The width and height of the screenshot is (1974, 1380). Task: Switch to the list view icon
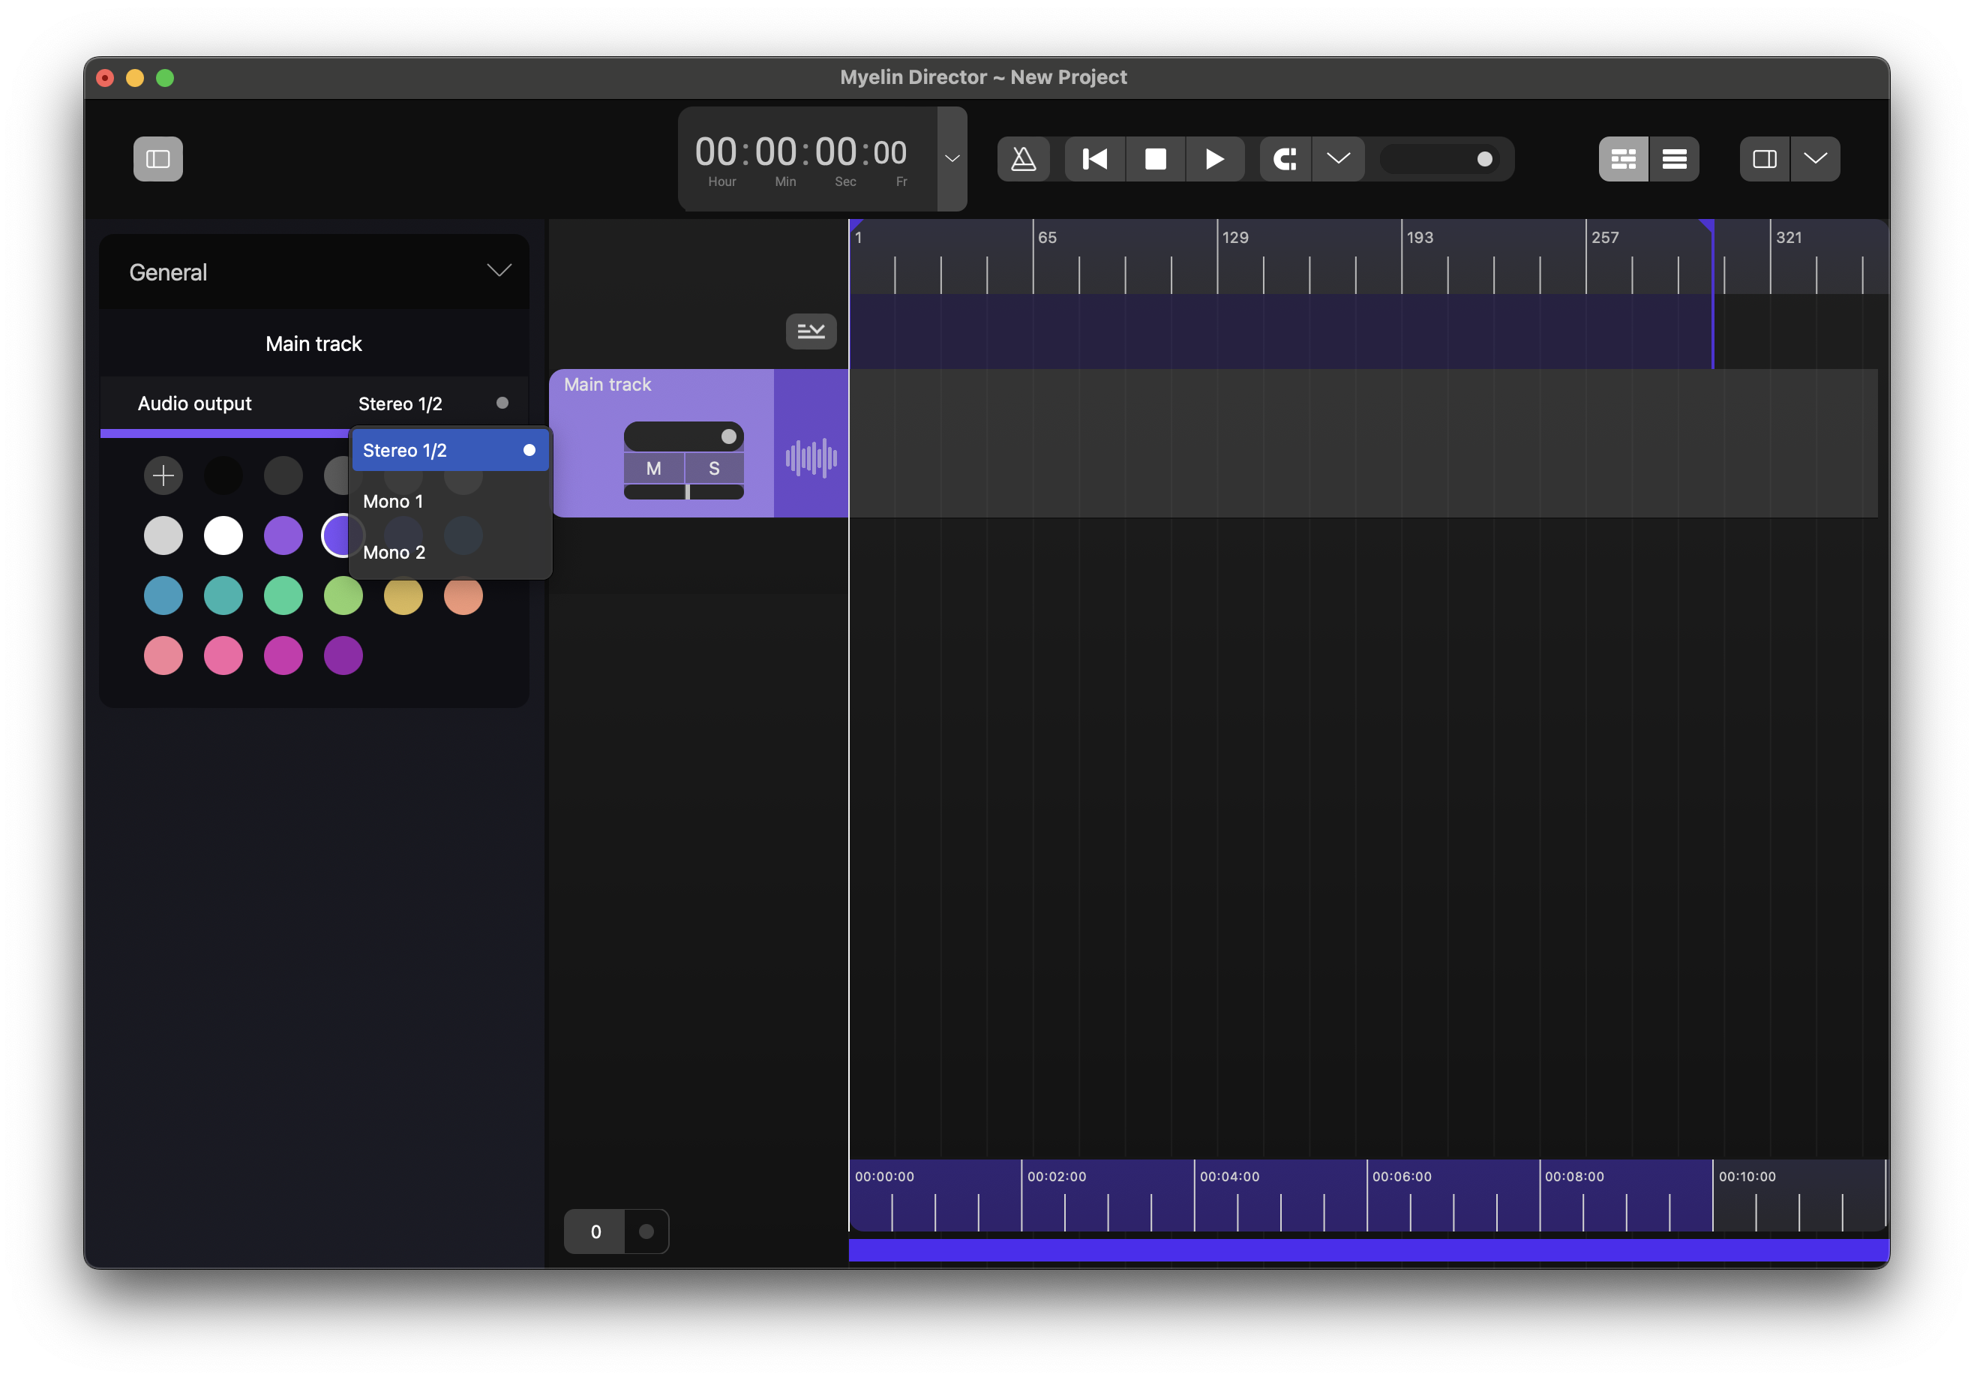pos(1674,159)
